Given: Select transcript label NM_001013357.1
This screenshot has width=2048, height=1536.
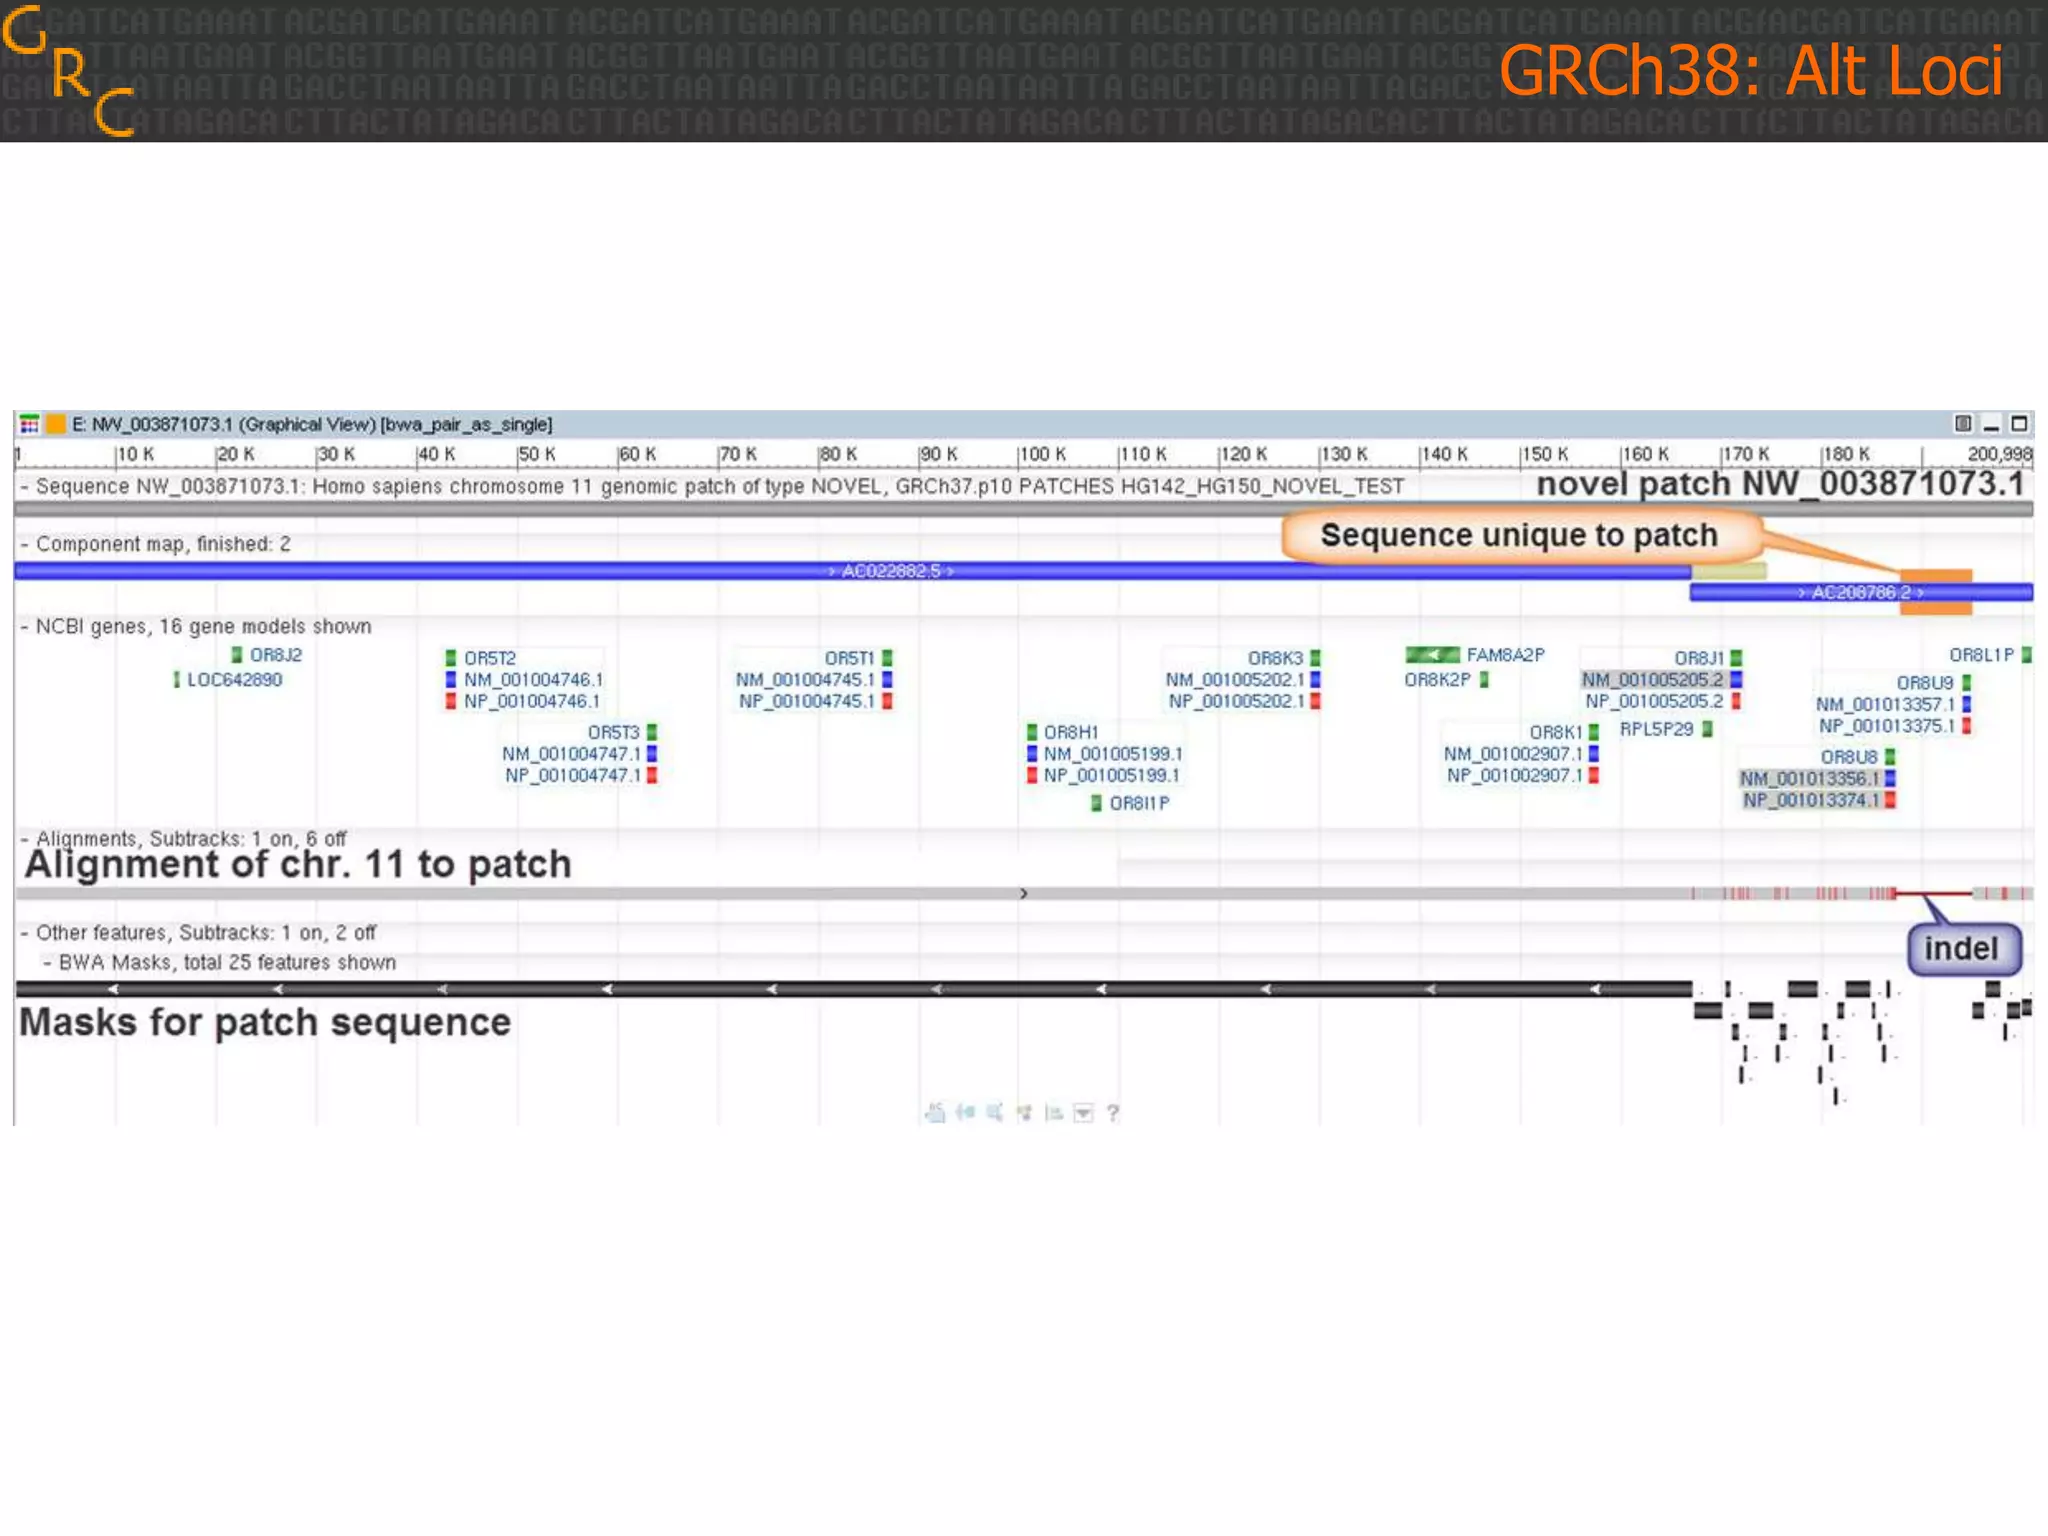Looking at the screenshot, I should [x=1885, y=705].
